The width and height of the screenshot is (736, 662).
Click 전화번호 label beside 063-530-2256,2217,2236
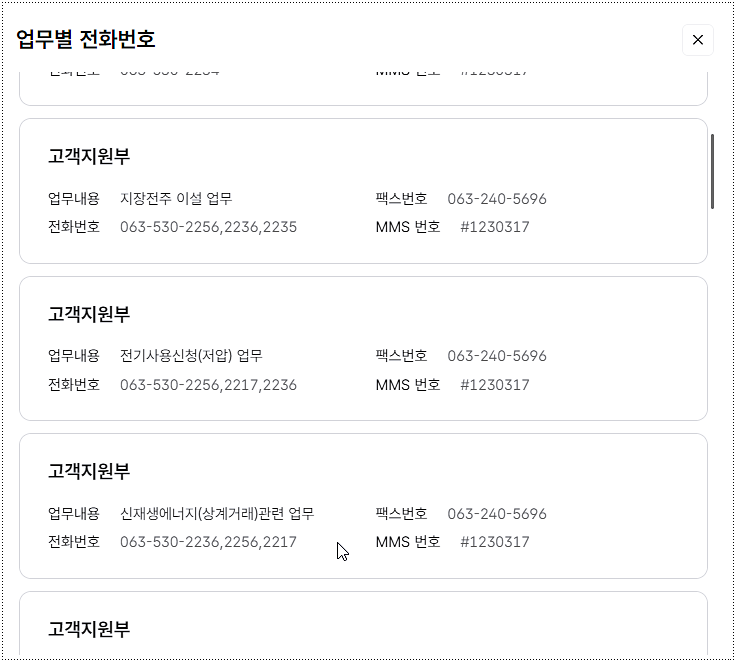coord(74,385)
